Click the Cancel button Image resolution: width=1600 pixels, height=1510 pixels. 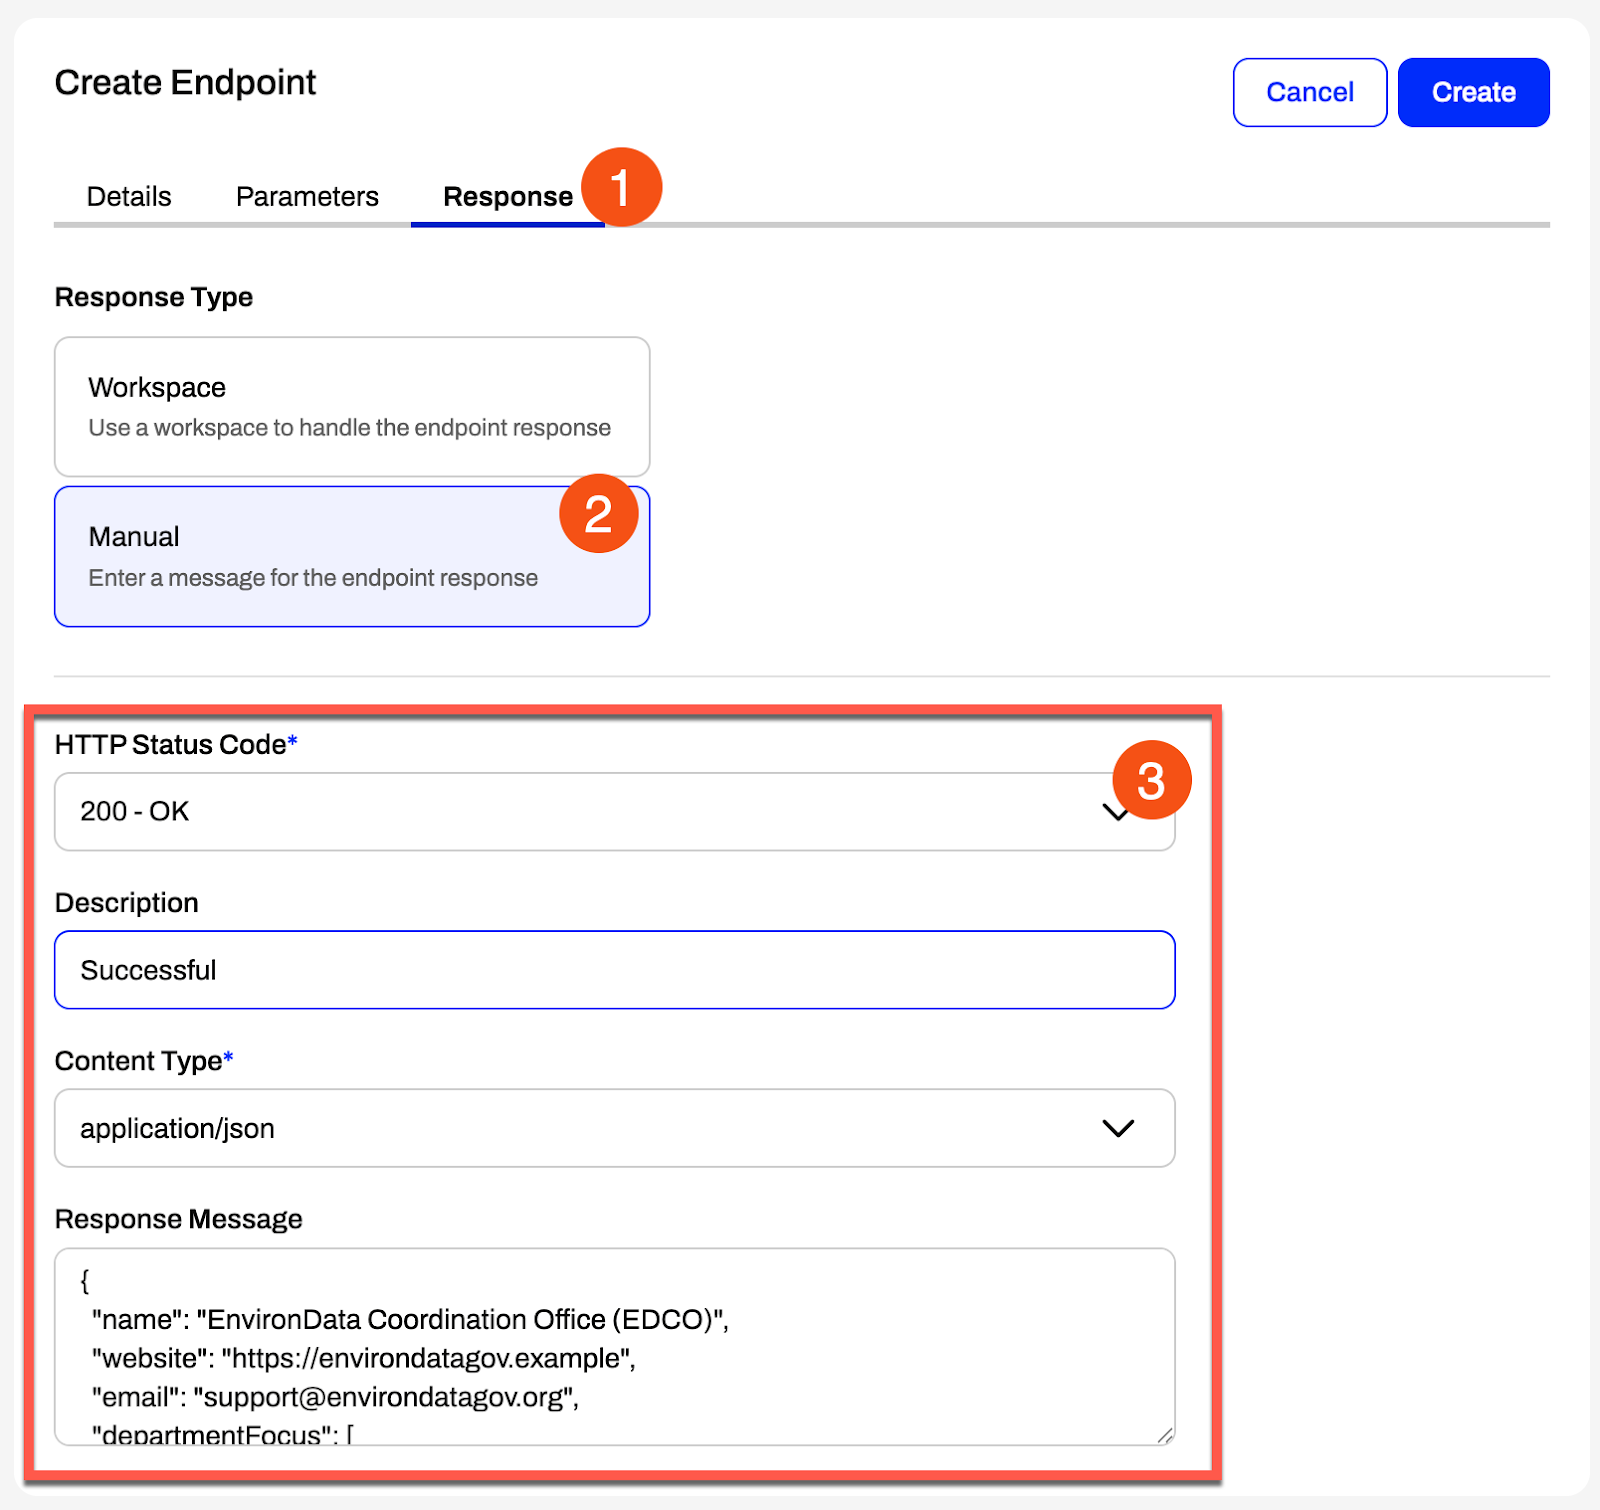(1310, 92)
